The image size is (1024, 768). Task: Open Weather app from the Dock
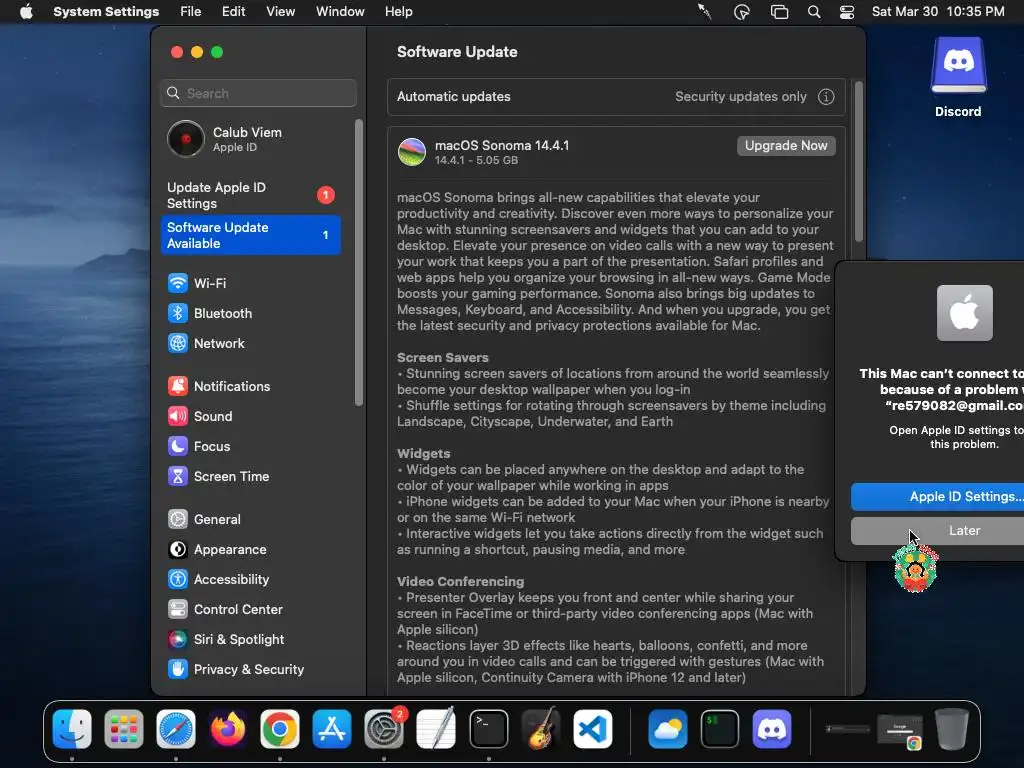[x=667, y=729]
